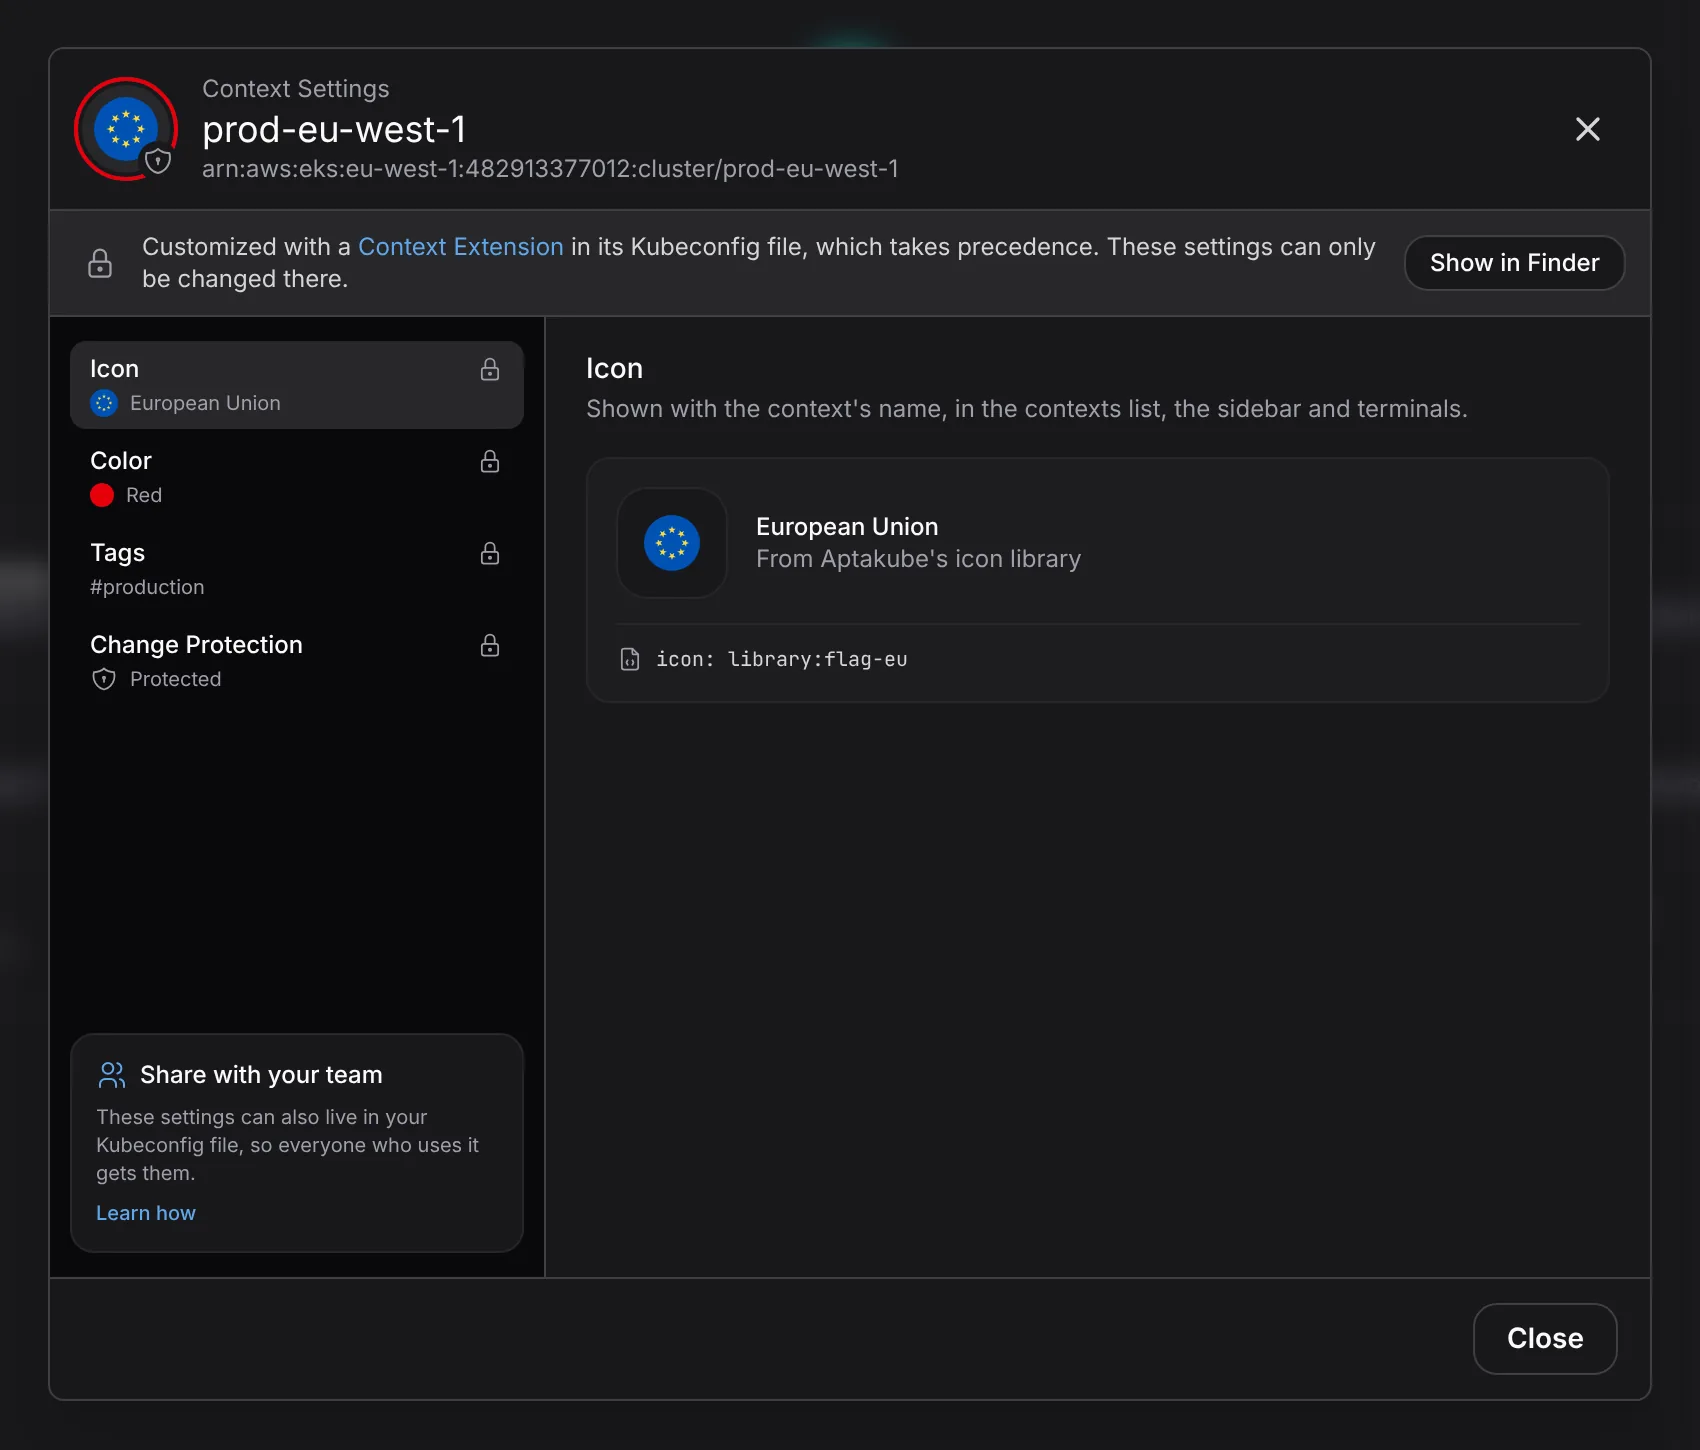Click small EU flag beside European Union in sidebar
The image size is (1700, 1450).
[x=104, y=403]
